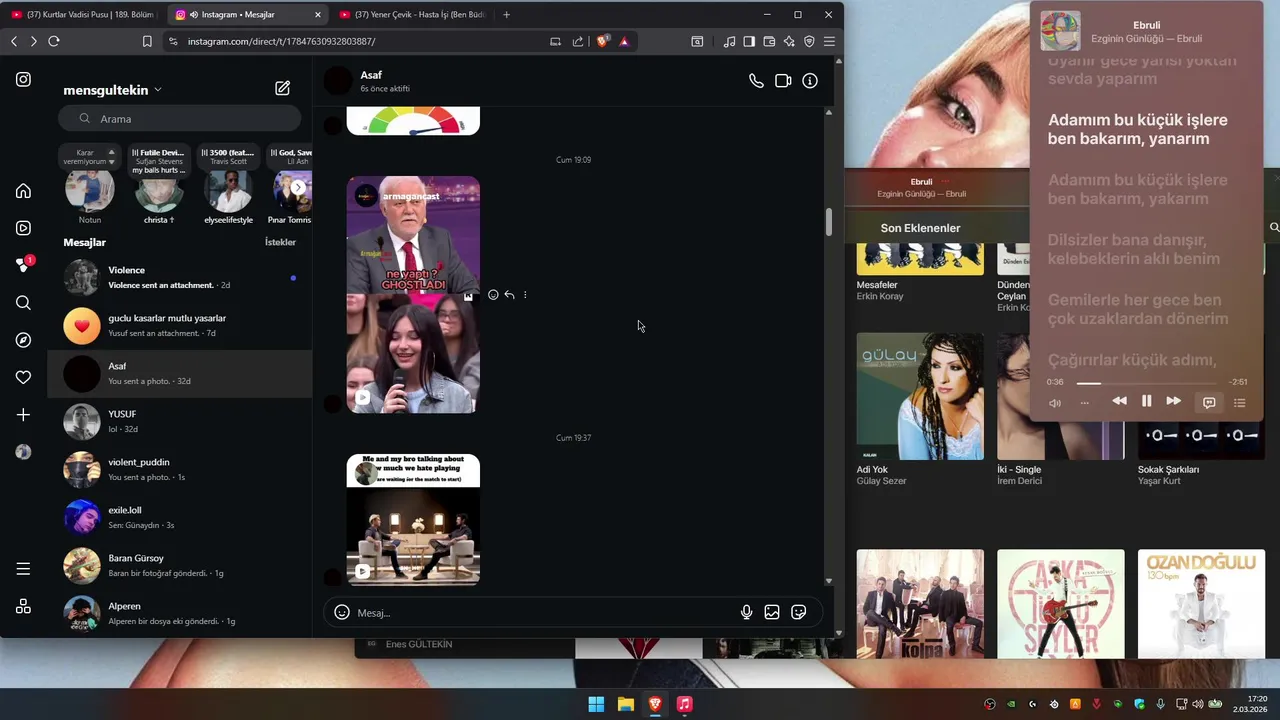Open emoji picker in message box
The width and height of the screenshot is (1280, 720).
tap(342, 612)
